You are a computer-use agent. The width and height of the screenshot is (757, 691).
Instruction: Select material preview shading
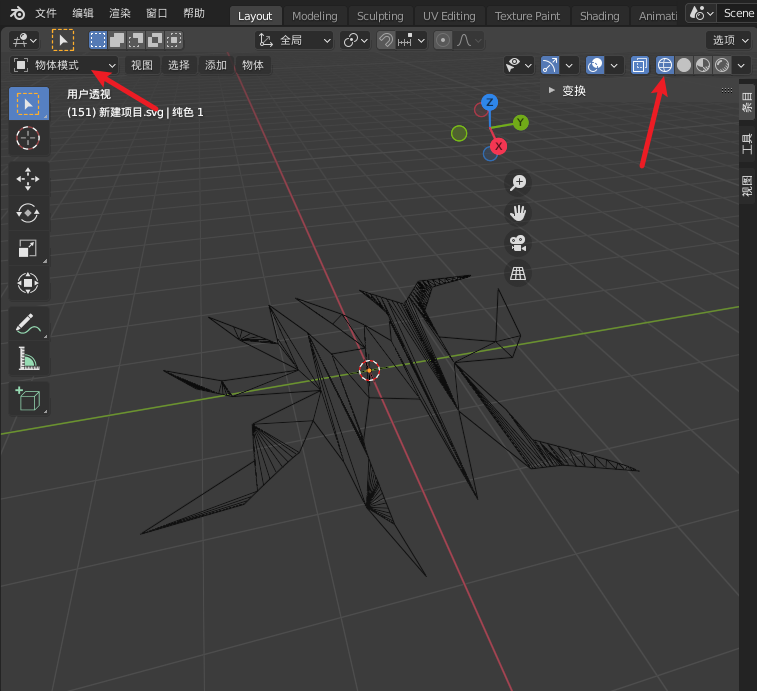(703, 65)
